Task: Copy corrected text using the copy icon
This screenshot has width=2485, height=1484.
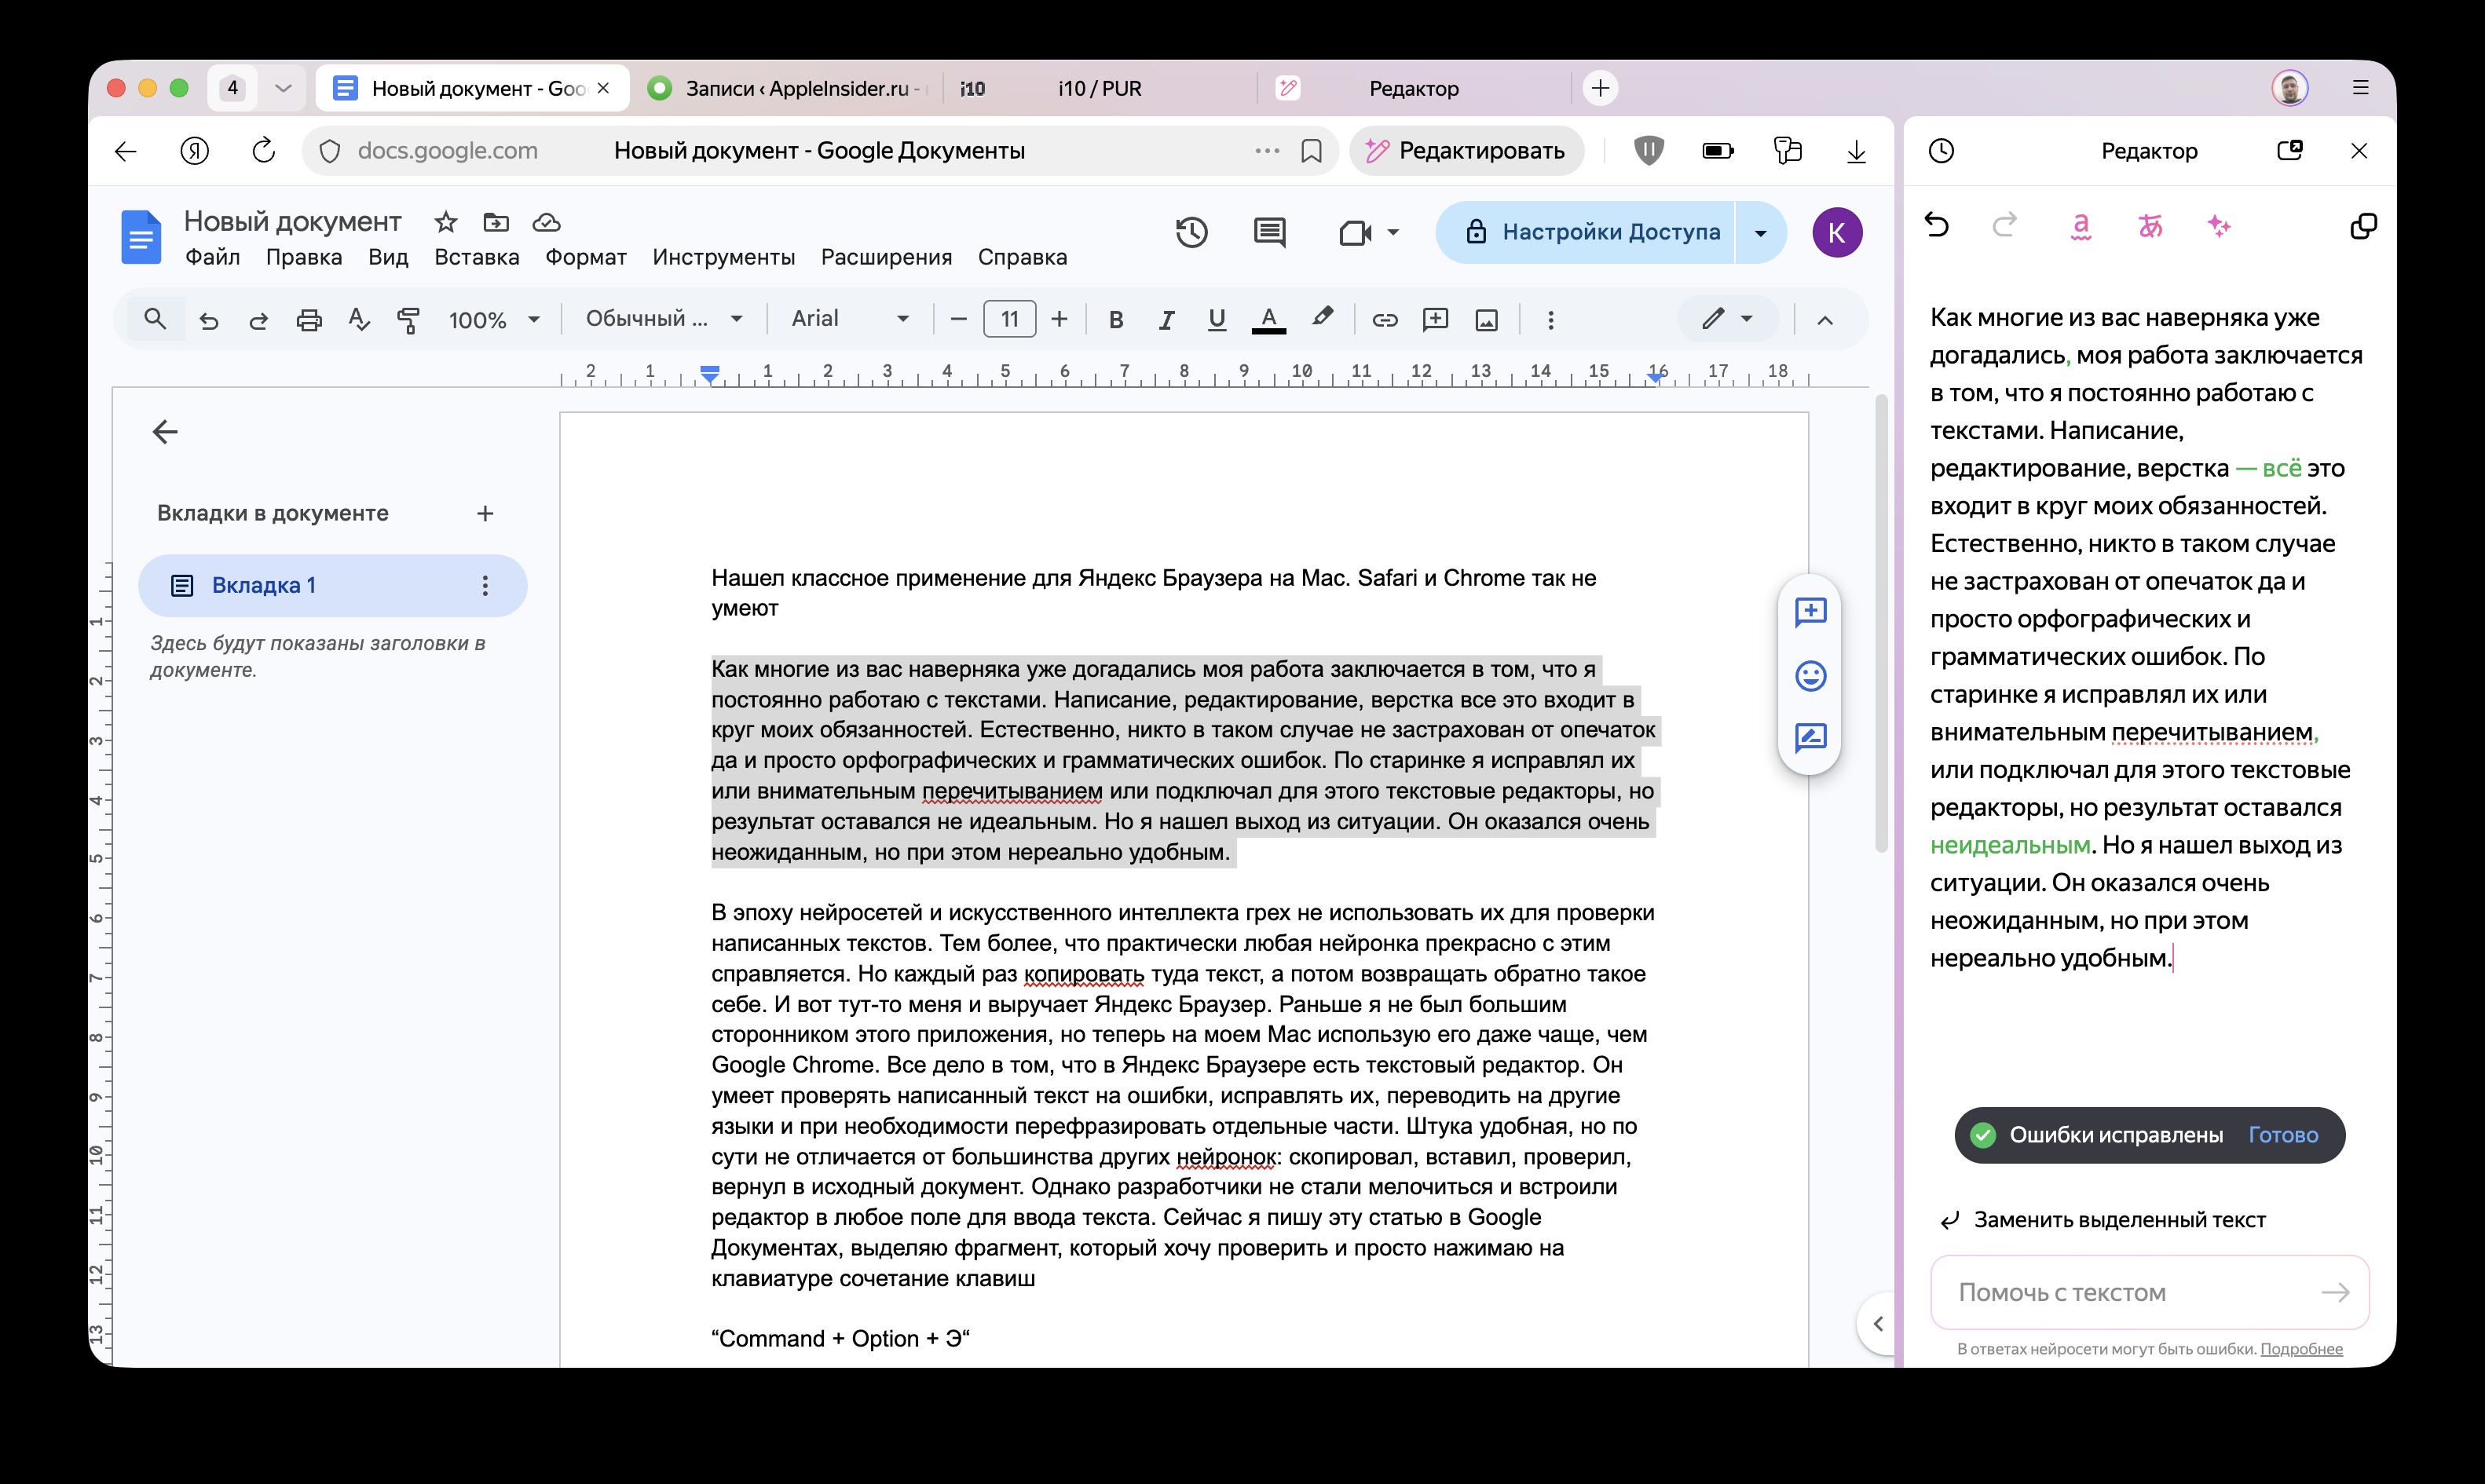Action: pos(2364,226)
